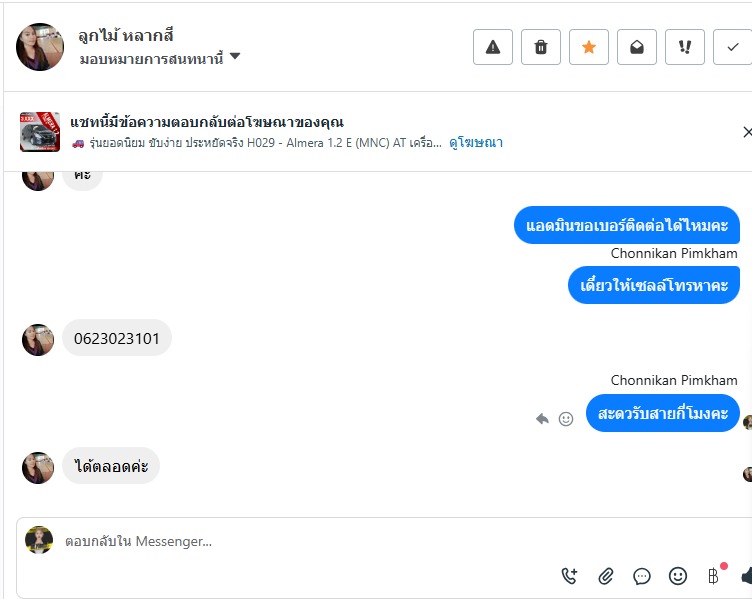Open saved replies speech bubble icon

pos(642,576)
